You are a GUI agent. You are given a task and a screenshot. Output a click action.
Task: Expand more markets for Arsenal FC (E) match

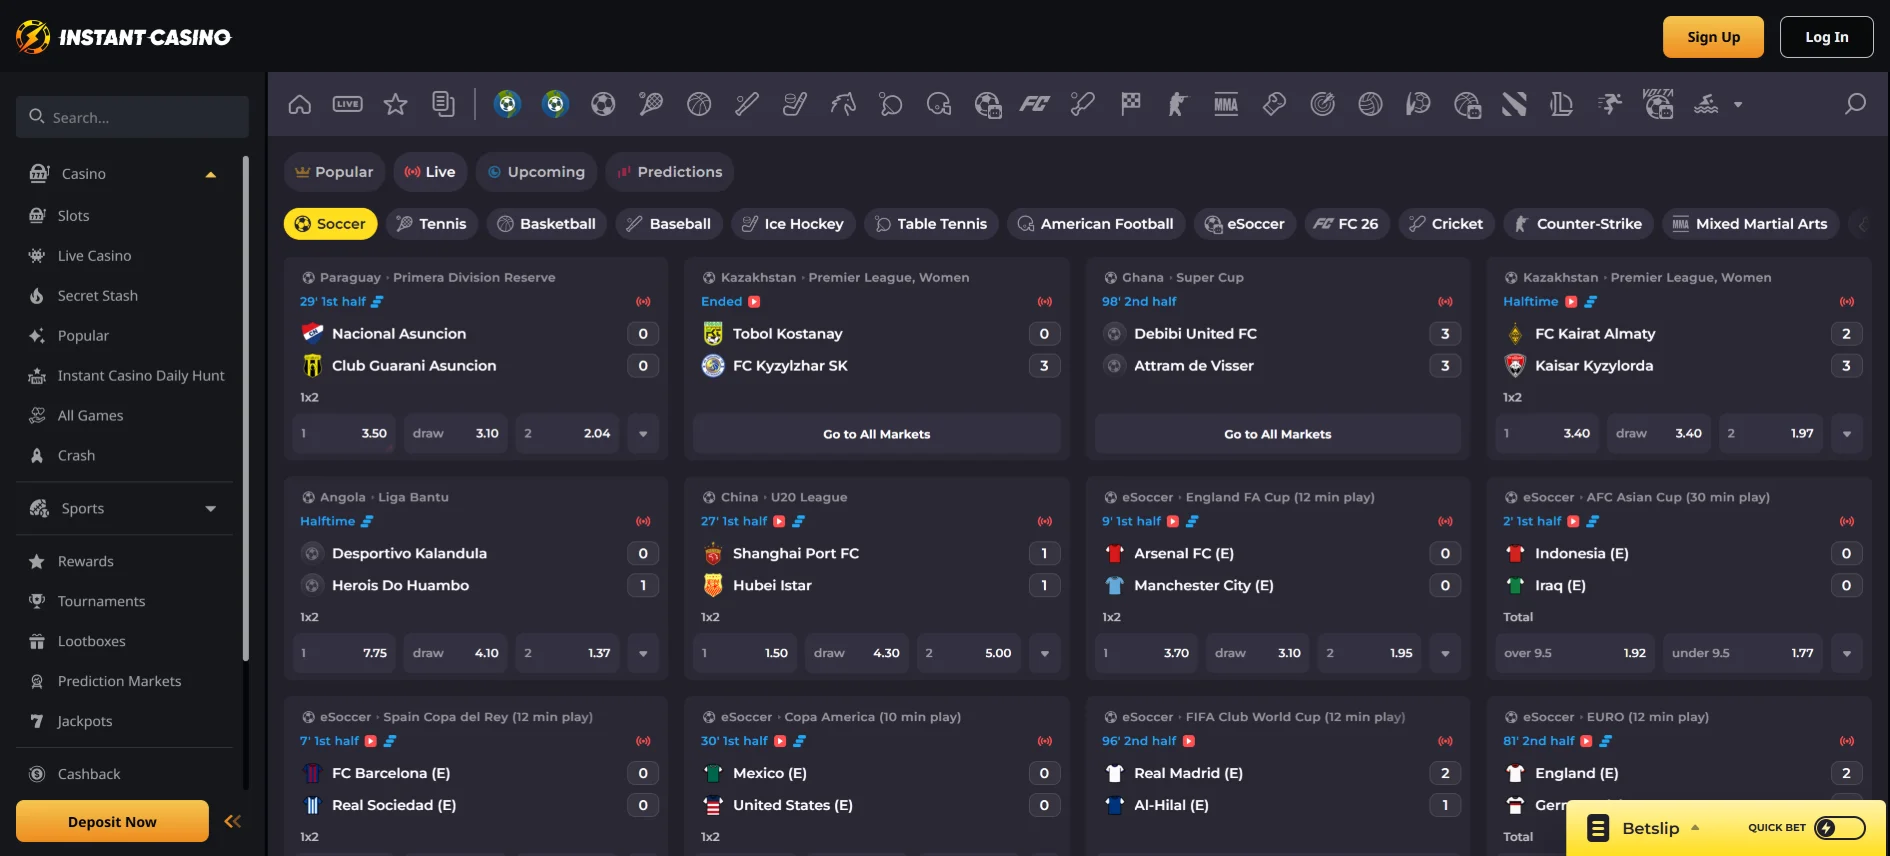pos(1445,654)
